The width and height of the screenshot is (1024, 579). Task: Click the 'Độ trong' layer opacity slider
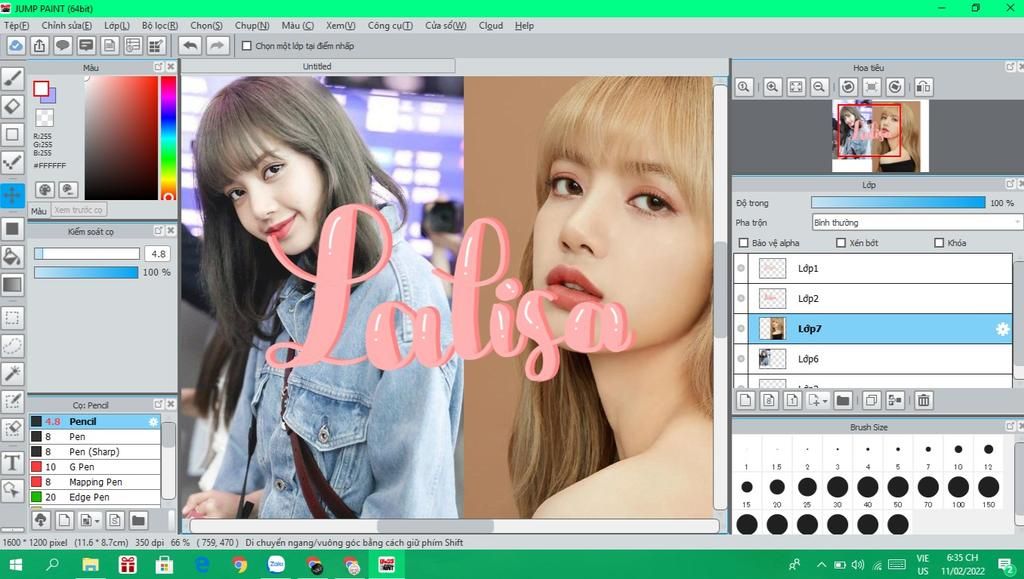898,203
